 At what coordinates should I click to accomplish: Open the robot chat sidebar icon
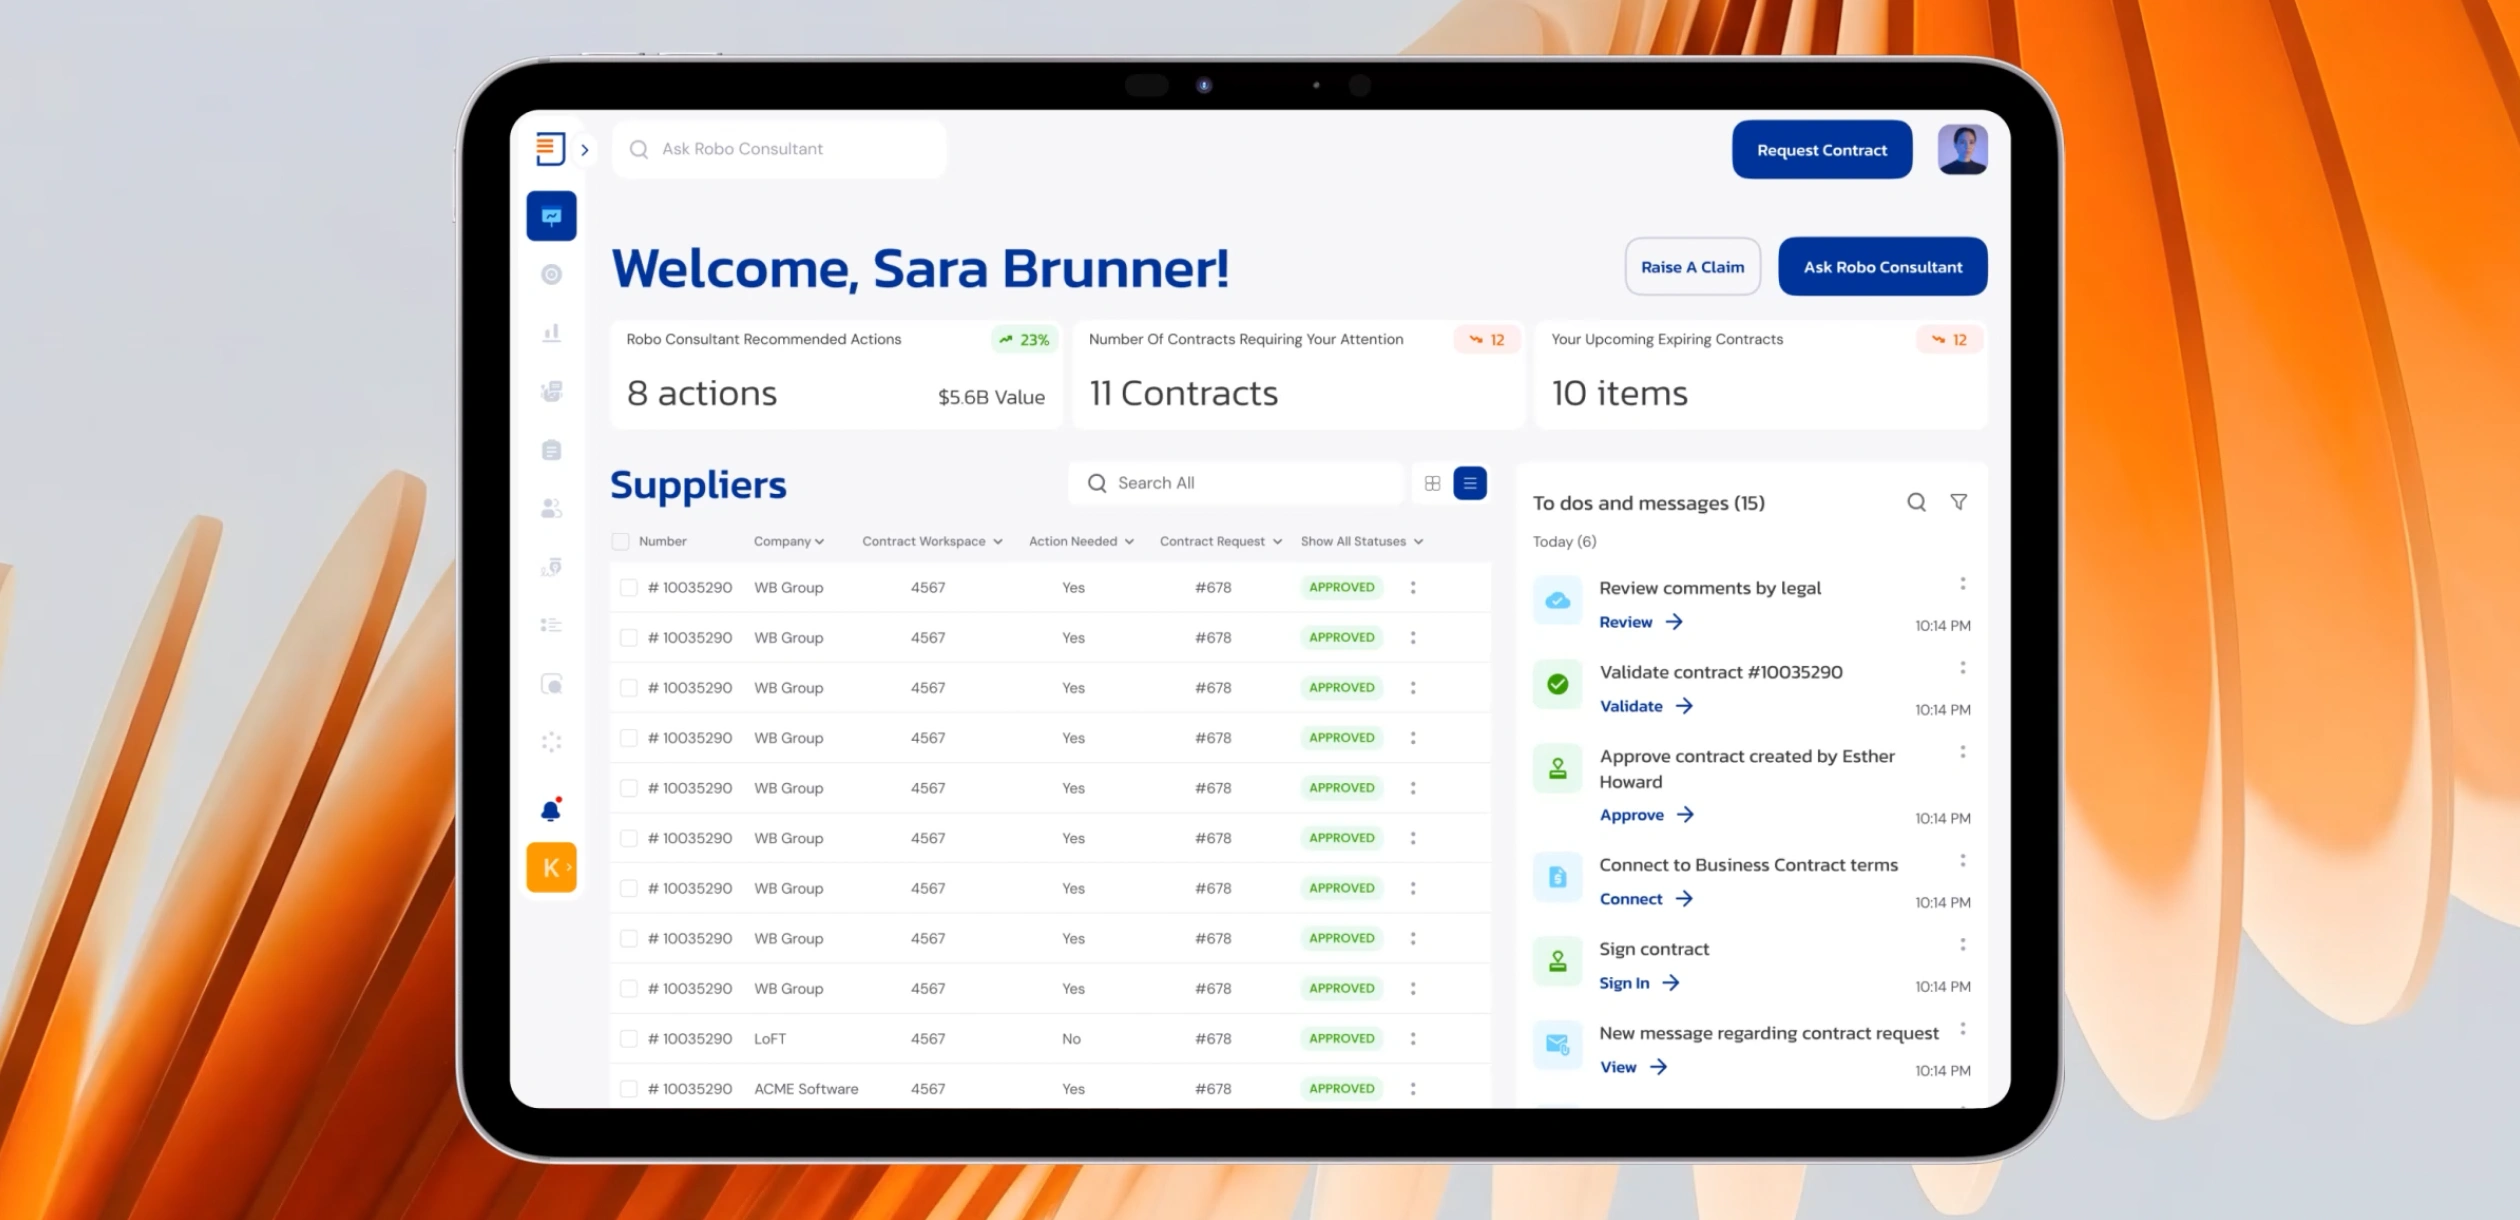(551, 391)
